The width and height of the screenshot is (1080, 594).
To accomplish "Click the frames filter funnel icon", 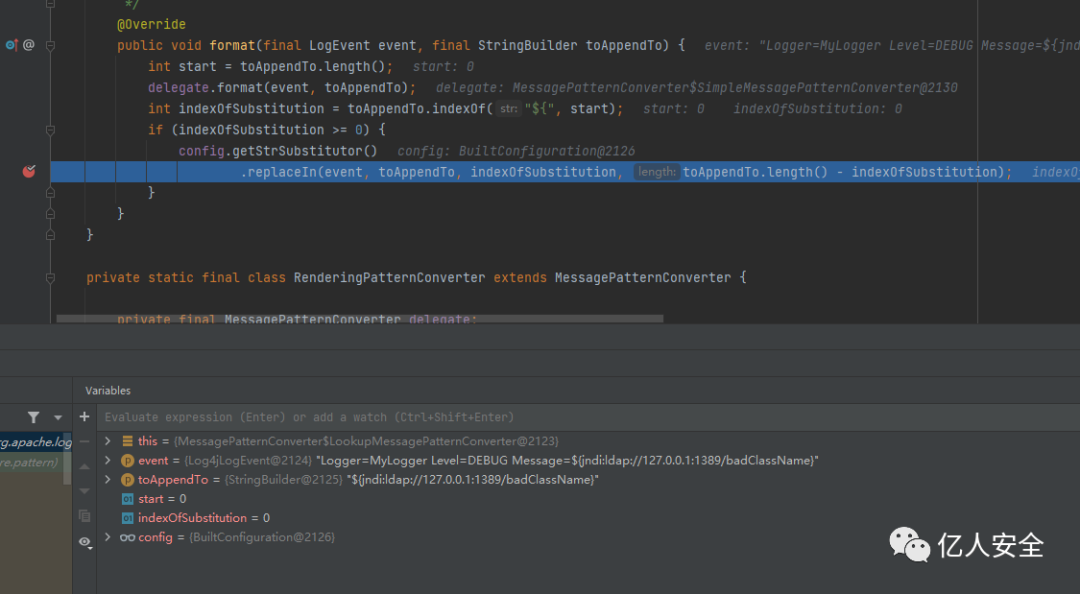I will [x=33, y=417].
